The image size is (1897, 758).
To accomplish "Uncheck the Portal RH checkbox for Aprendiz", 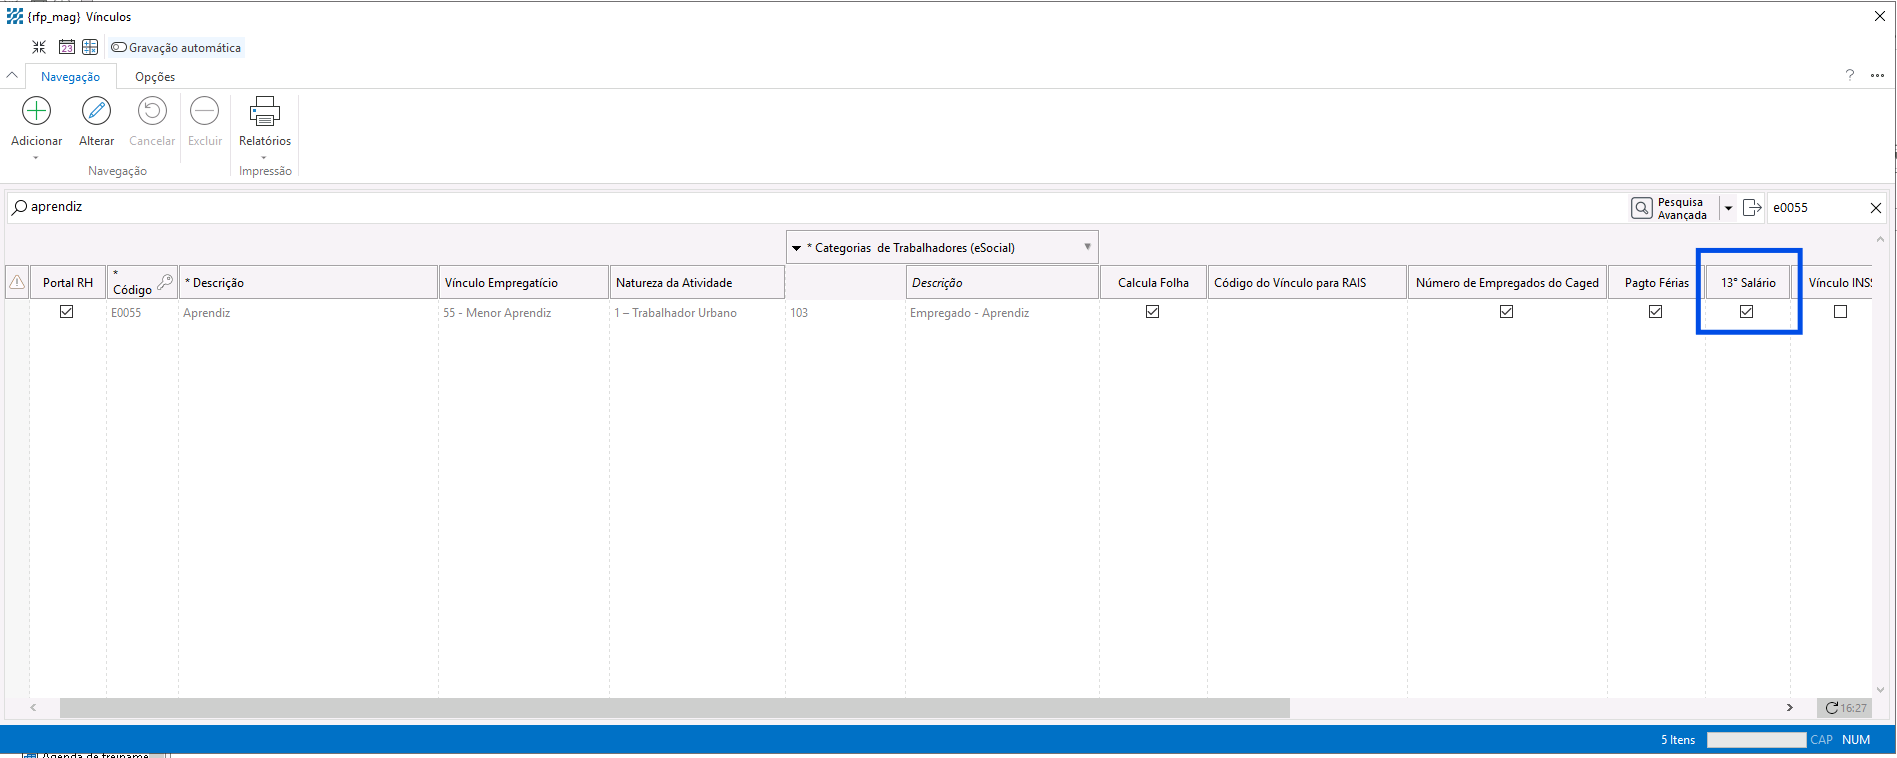I will click(x=67, y=312).
